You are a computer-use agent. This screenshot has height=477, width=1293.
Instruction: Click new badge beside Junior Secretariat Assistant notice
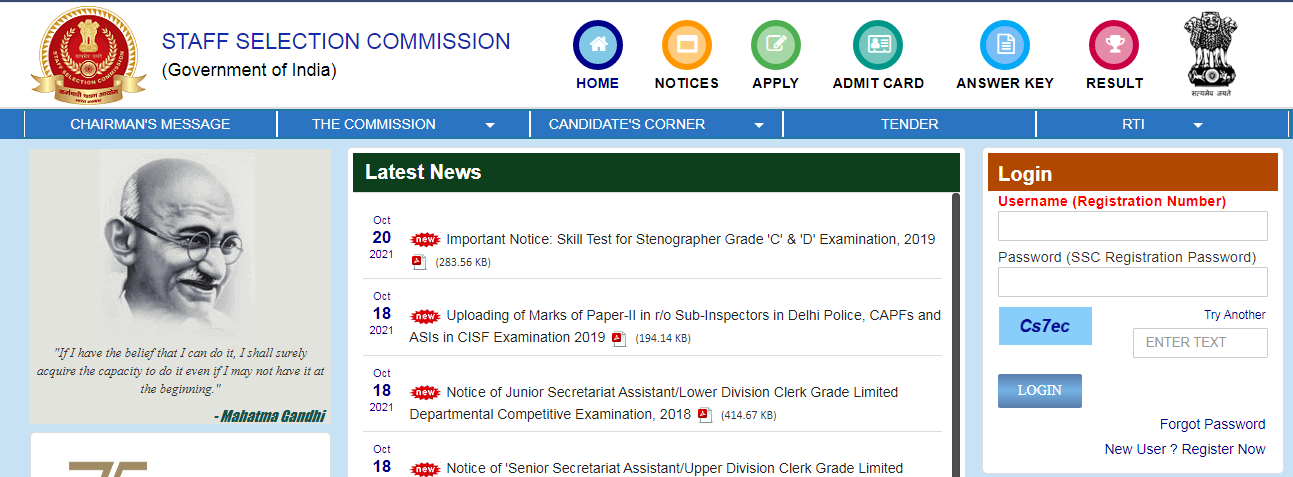click(x=425, y=392)
